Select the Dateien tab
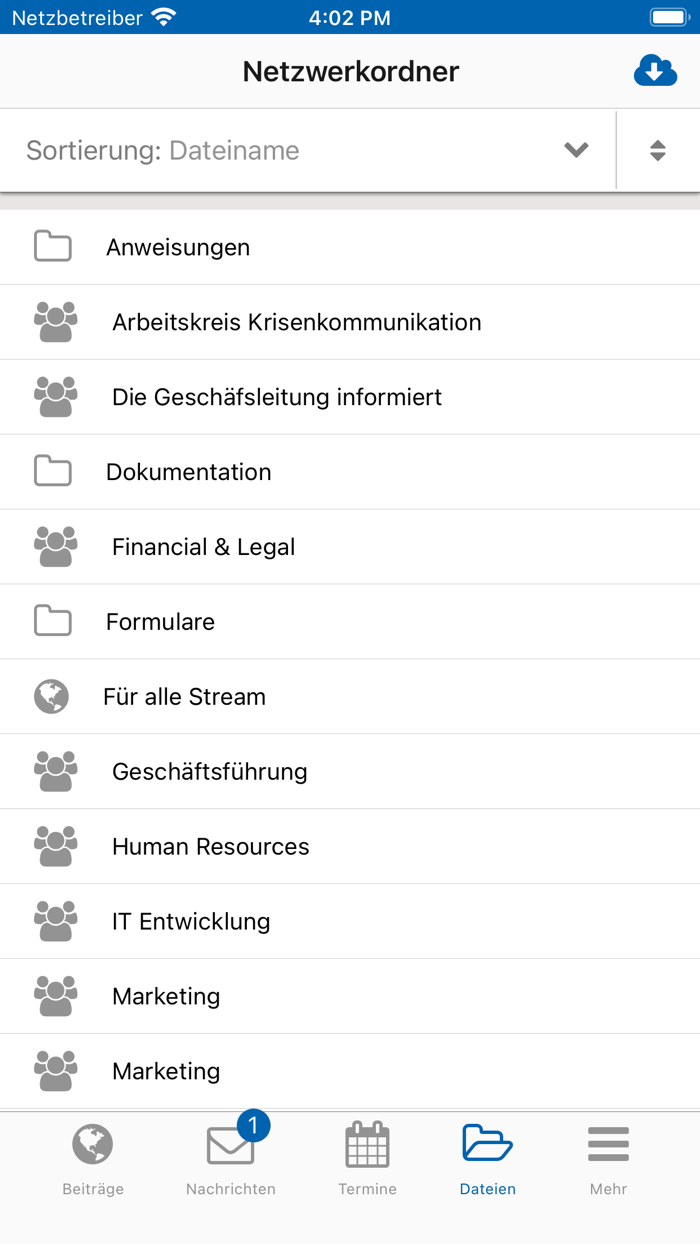This screenshot has height=1244, width=700. [487, 1160]
